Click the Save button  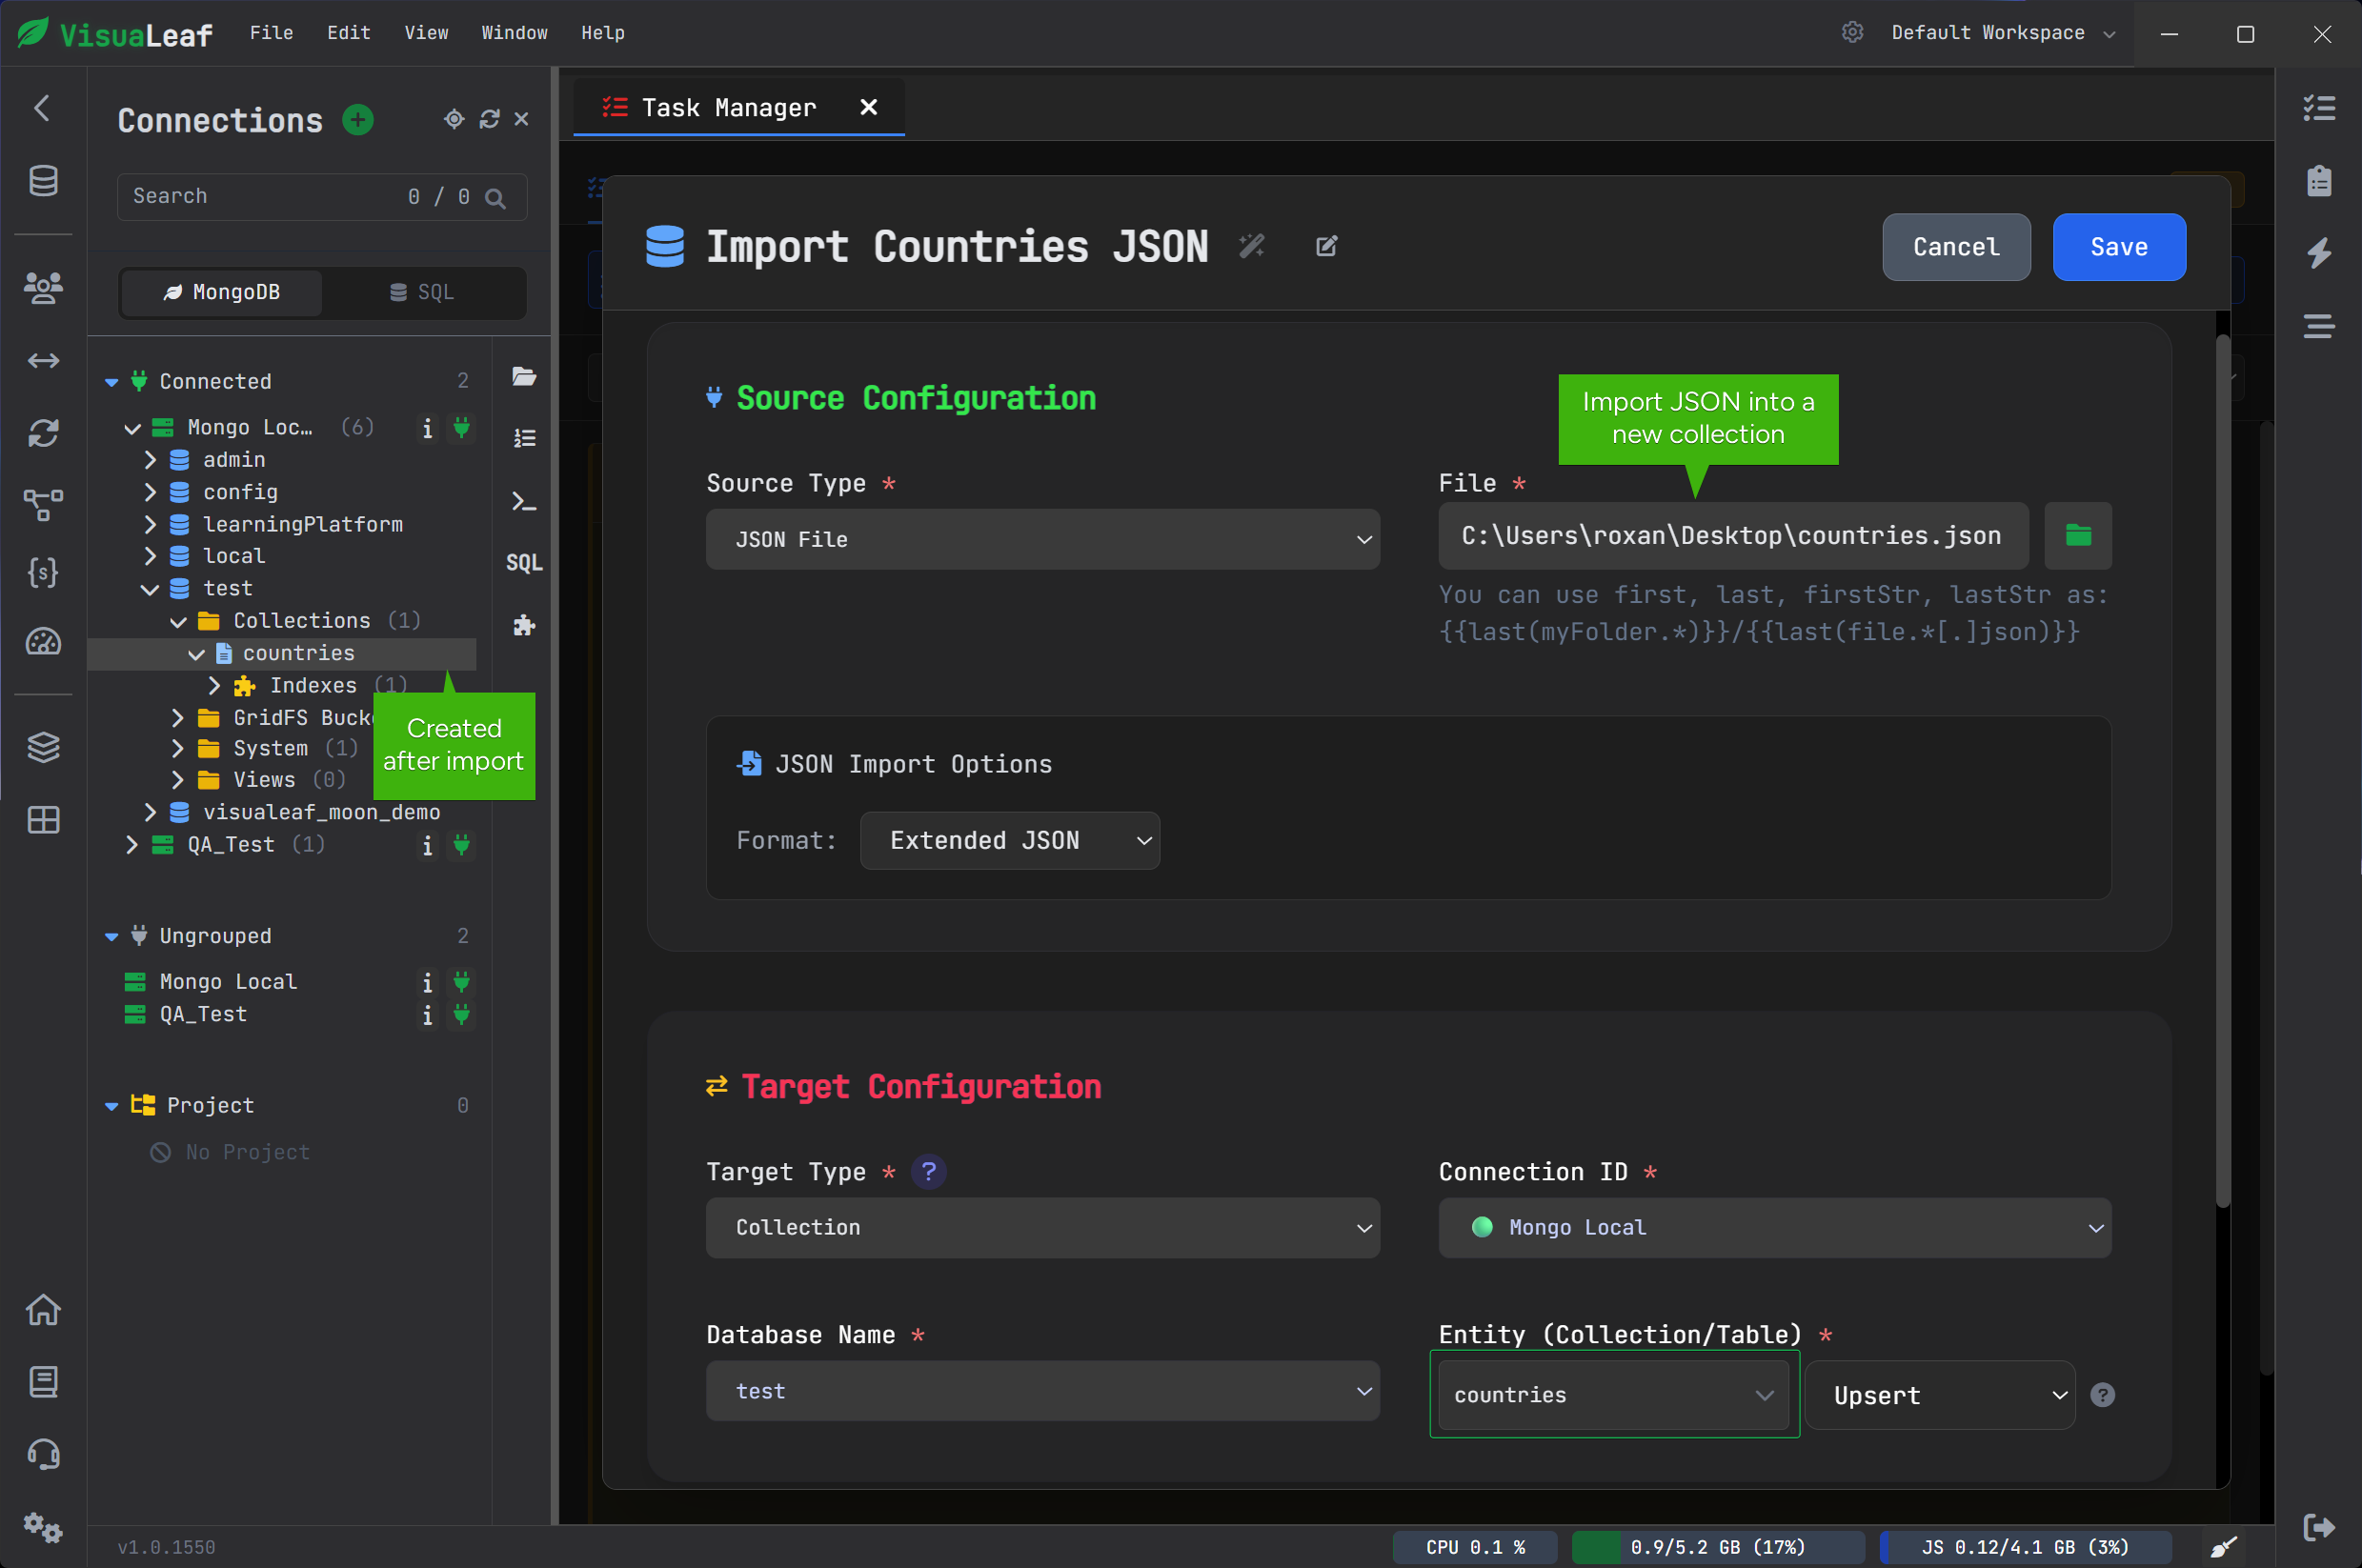pos(2119,247)
